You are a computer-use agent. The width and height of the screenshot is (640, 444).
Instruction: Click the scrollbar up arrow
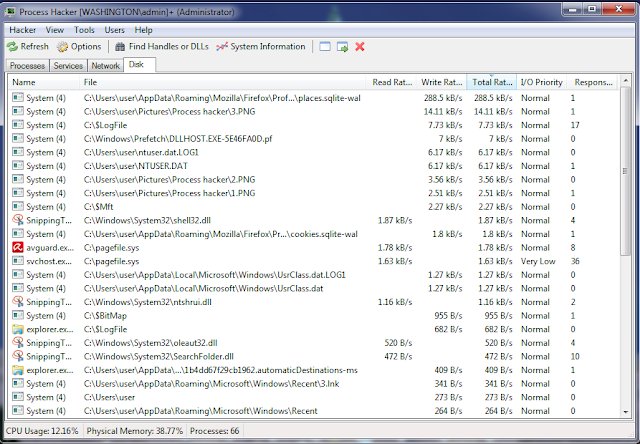(625, 81)
